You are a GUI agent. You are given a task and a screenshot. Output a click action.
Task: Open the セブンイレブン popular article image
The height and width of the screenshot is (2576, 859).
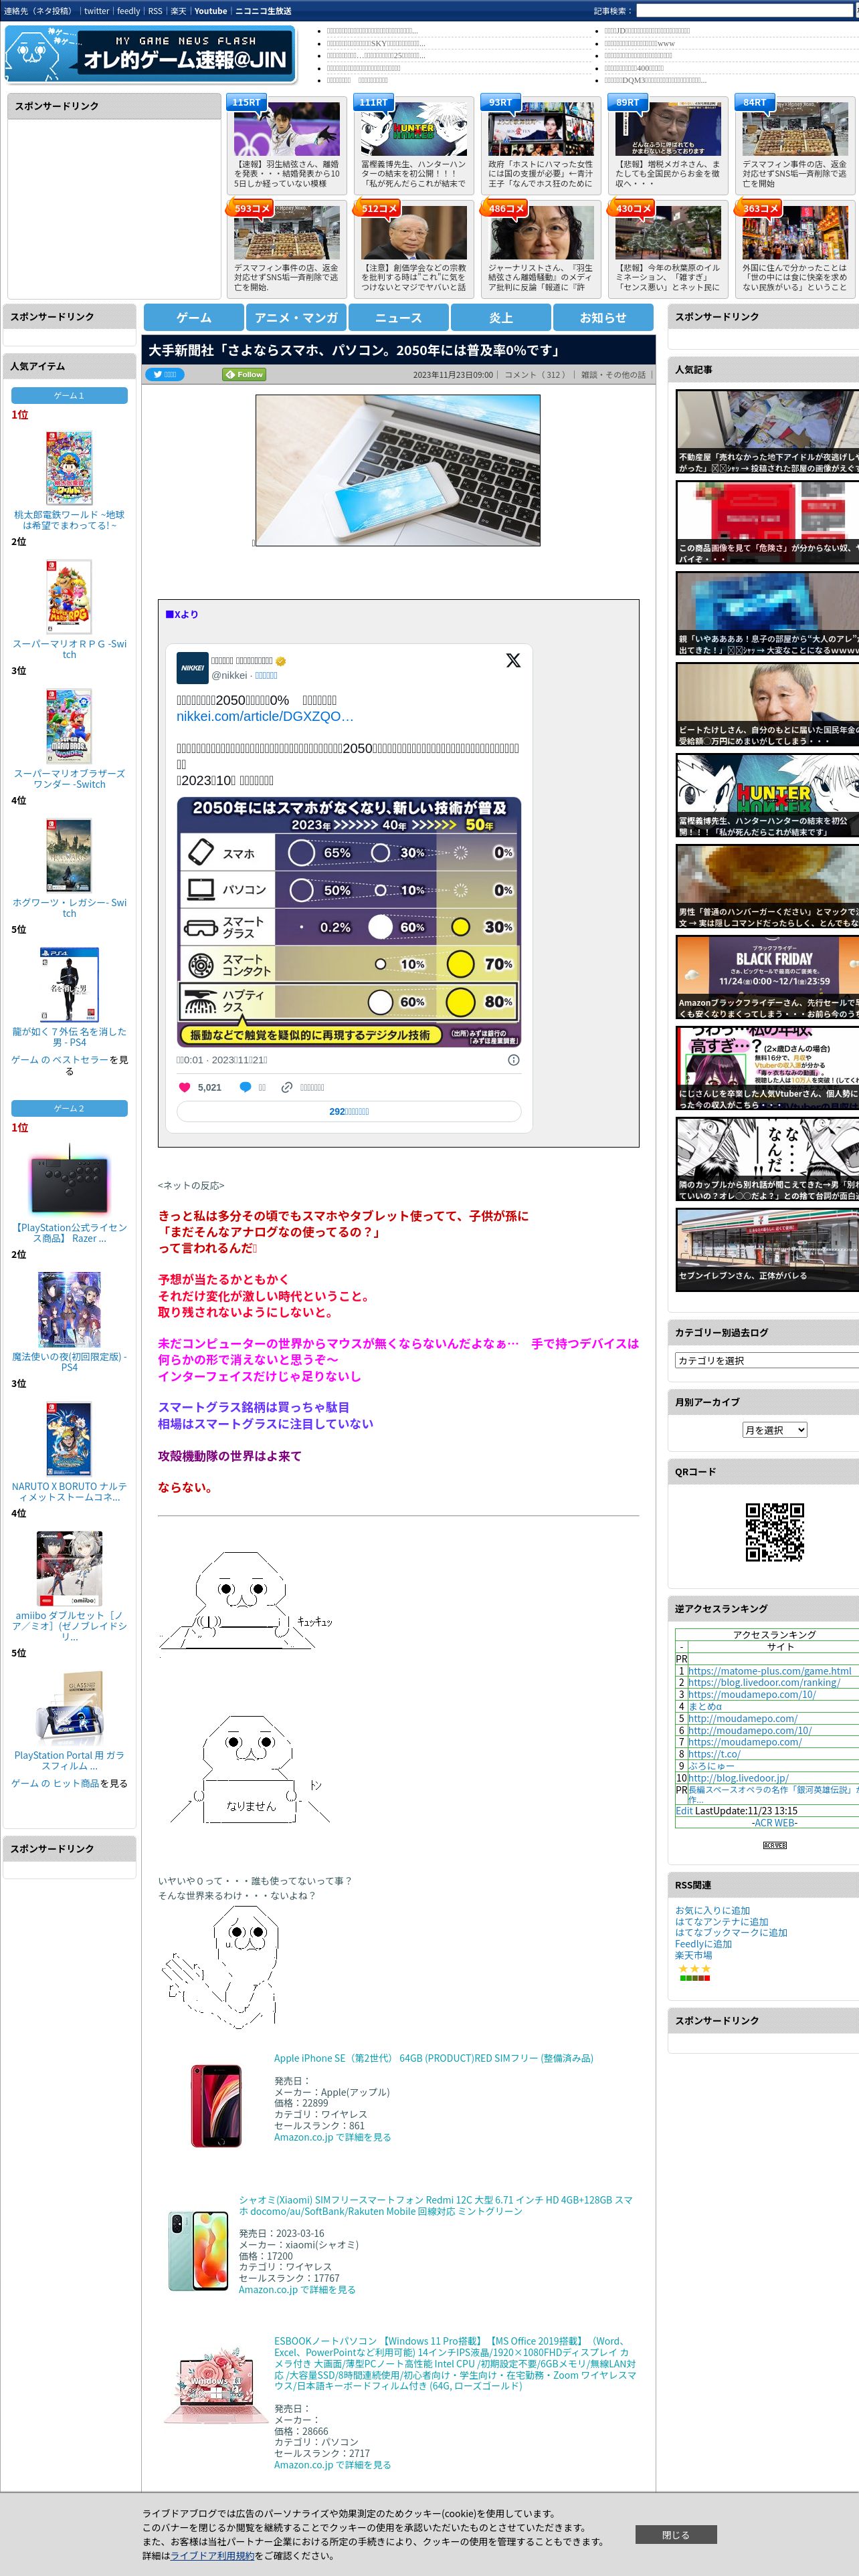tap(768, 1249)
